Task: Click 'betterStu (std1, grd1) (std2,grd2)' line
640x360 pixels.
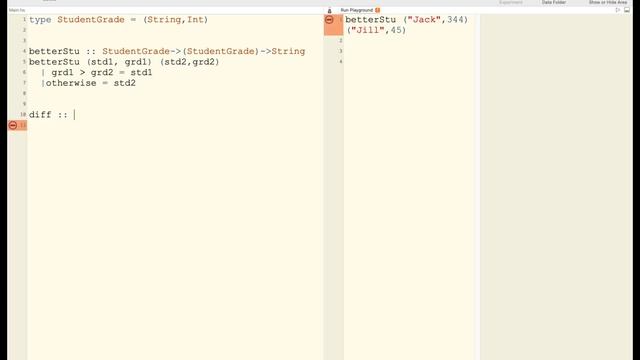Action: click(x=124, y=62)
